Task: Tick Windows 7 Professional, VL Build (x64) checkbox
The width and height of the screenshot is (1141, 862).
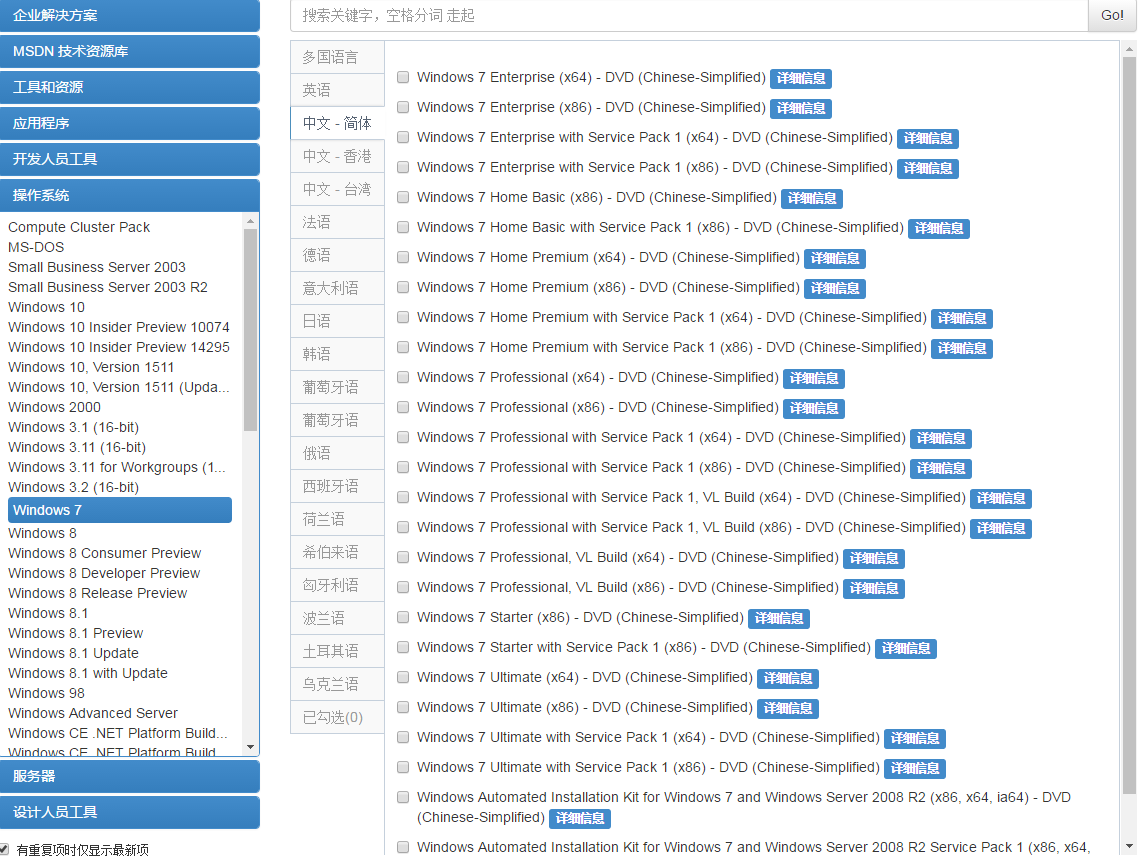Action: click(x=402, y=557)
